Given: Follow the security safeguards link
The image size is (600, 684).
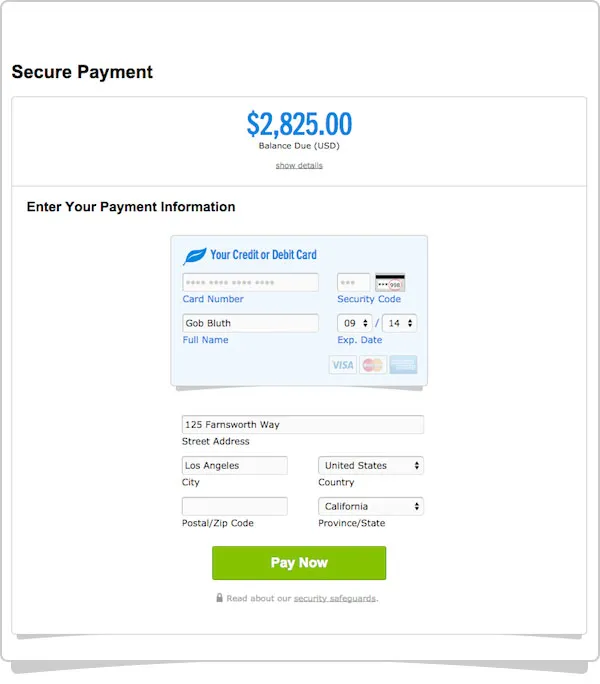Looking at the screenshot, I should coord(335,599).
